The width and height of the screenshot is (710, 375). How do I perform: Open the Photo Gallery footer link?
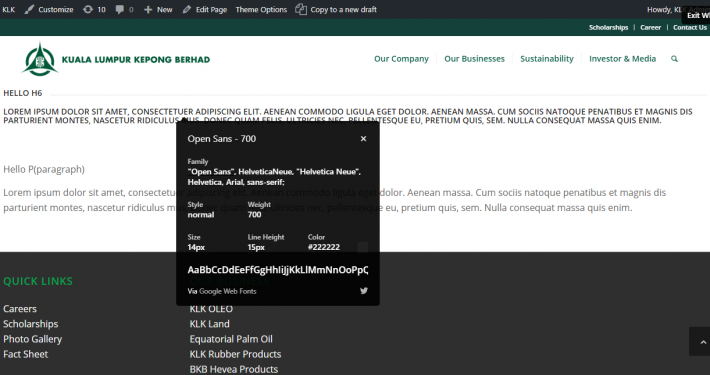click(33, 339)
